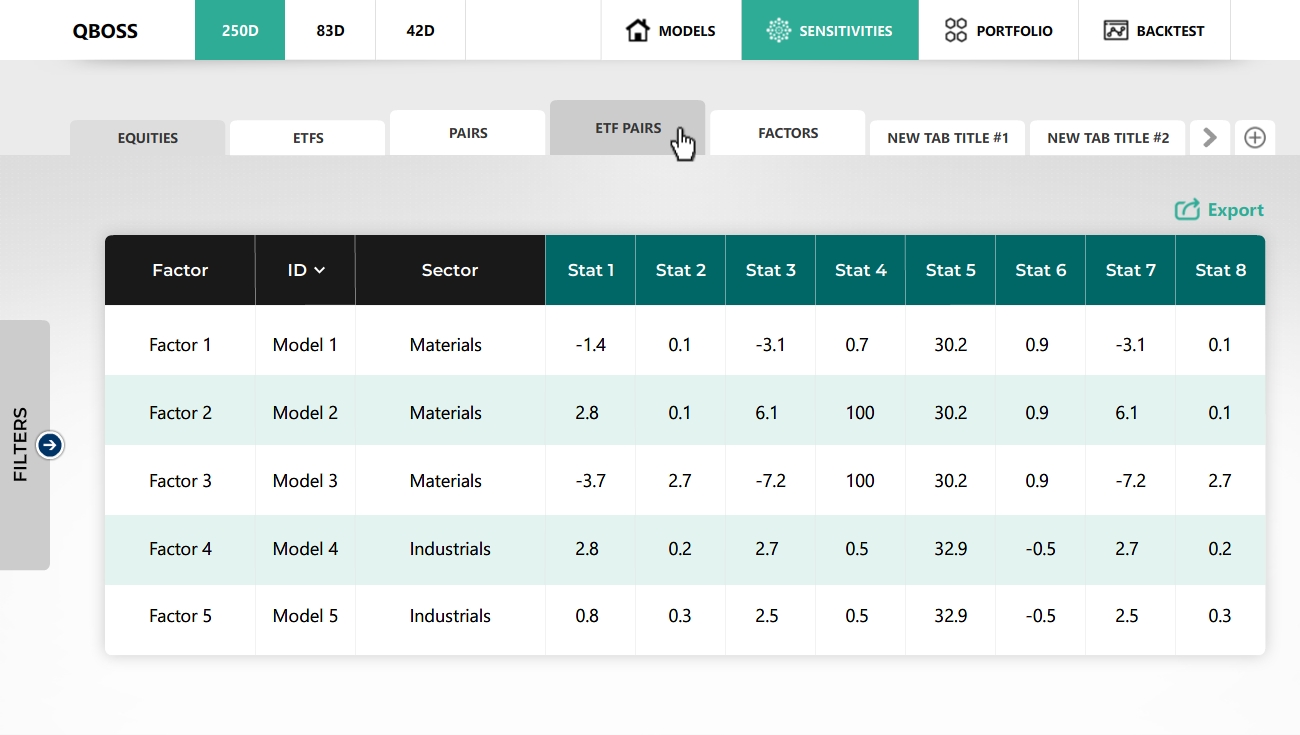Click the Portfolio four-circles icon
This screenshot has height=735, width=1300.
pos(956,30)
